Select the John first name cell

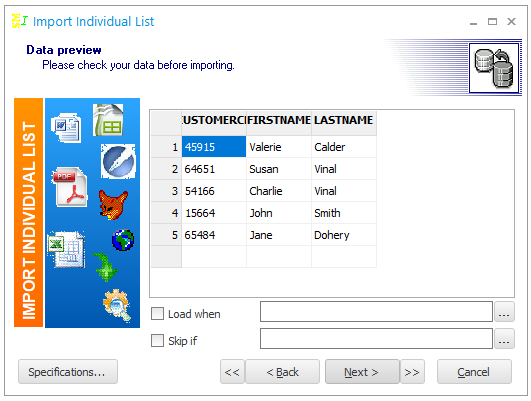click(279, 213)
